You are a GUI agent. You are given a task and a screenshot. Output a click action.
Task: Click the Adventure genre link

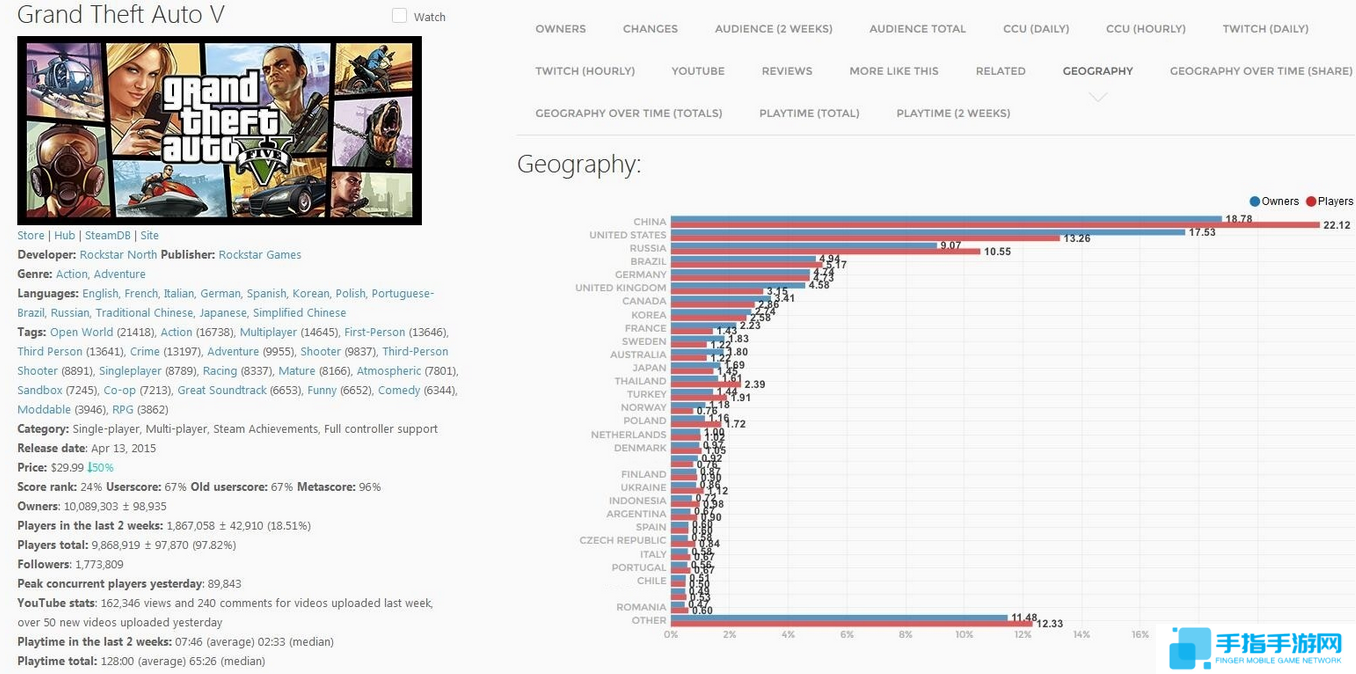coord(120,274)
